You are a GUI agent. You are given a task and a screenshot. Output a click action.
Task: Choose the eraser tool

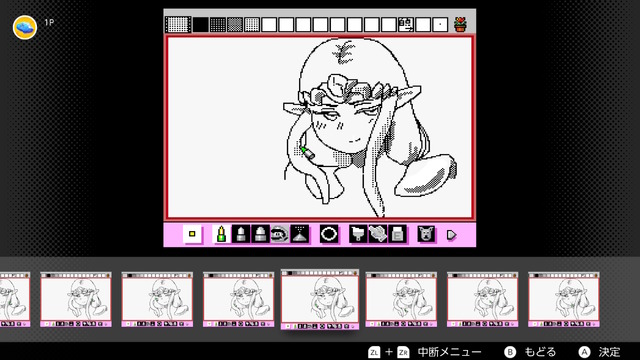pyautogui.click(x=397, y=234)
